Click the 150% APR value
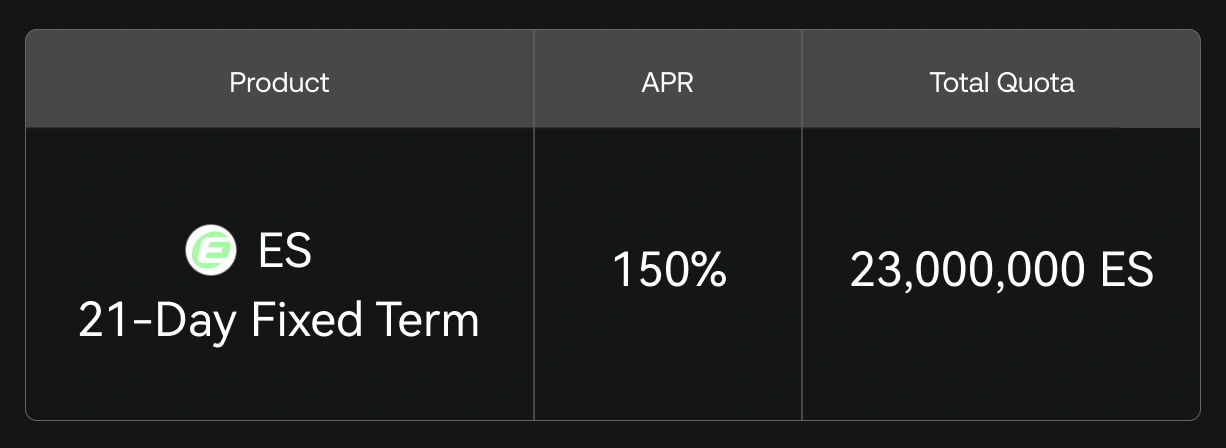Image resolution: width=1226 pixels, height=448 pixels. (x=668, y=270)
